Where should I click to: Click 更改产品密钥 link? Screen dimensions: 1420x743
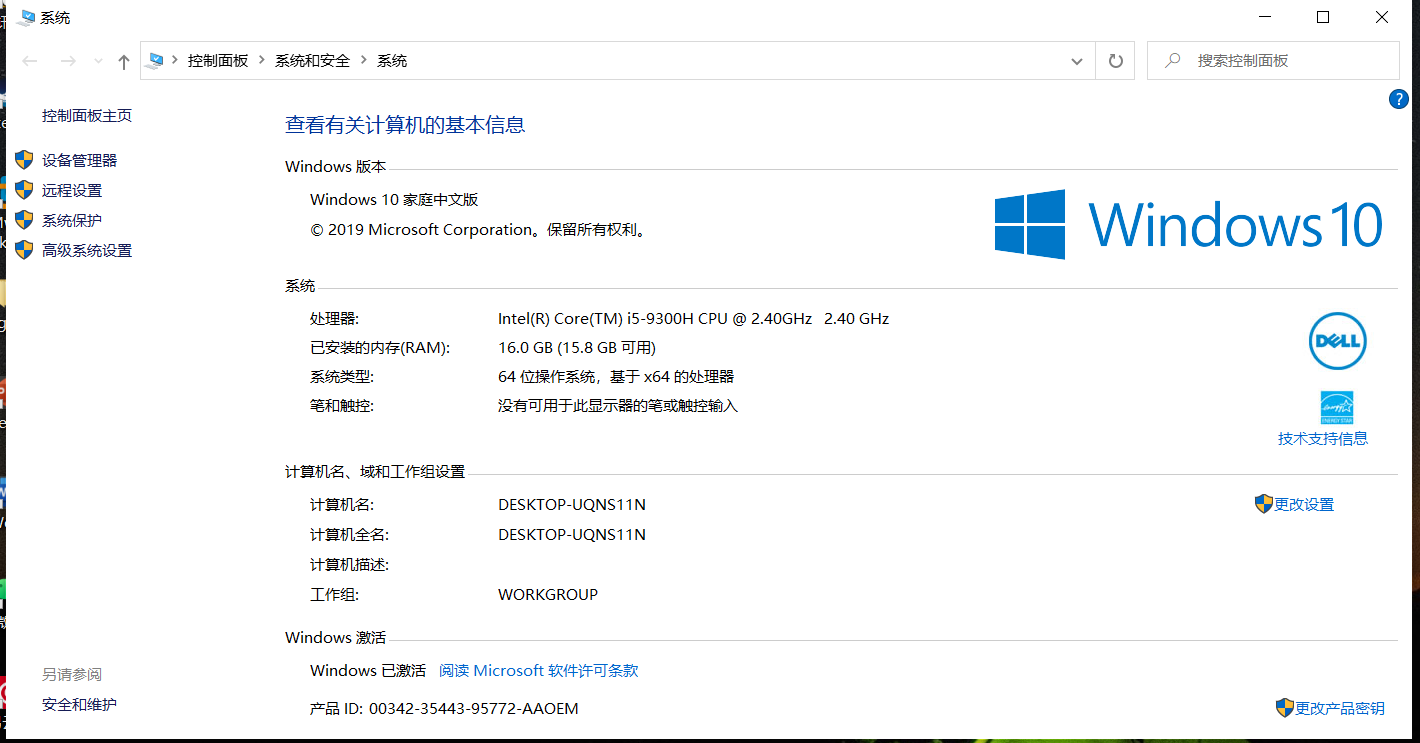click(1340, 708)
